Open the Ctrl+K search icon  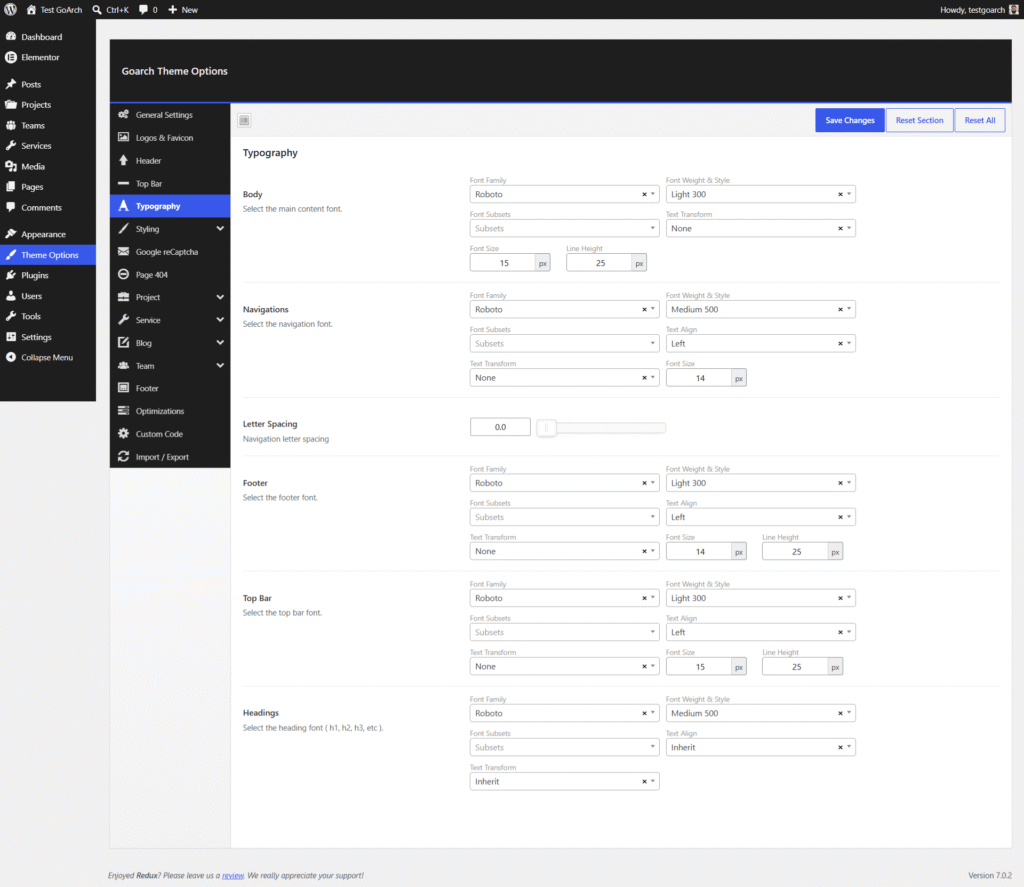(97, 10)
